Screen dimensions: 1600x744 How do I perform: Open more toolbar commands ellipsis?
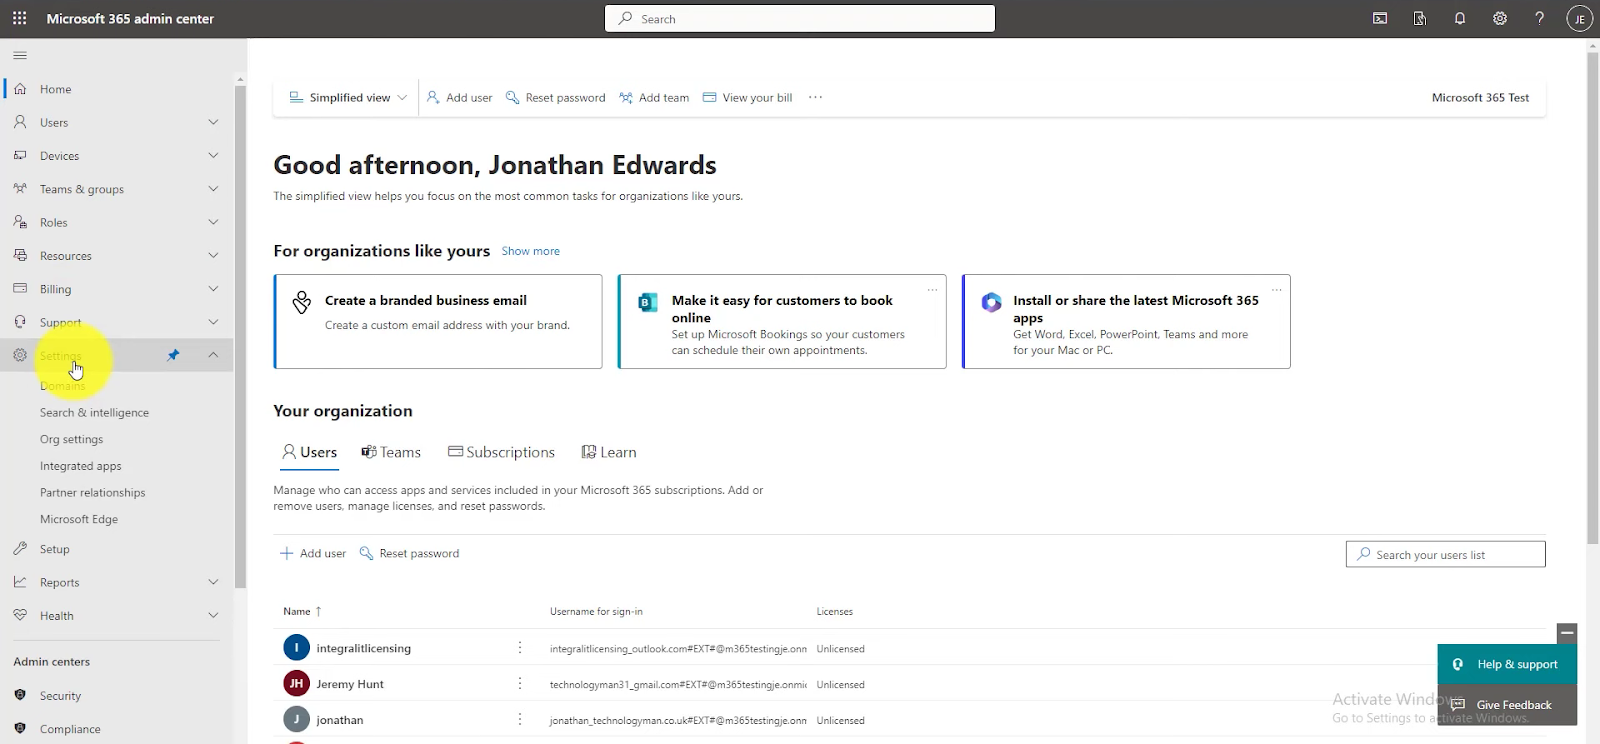coord(815,98)
